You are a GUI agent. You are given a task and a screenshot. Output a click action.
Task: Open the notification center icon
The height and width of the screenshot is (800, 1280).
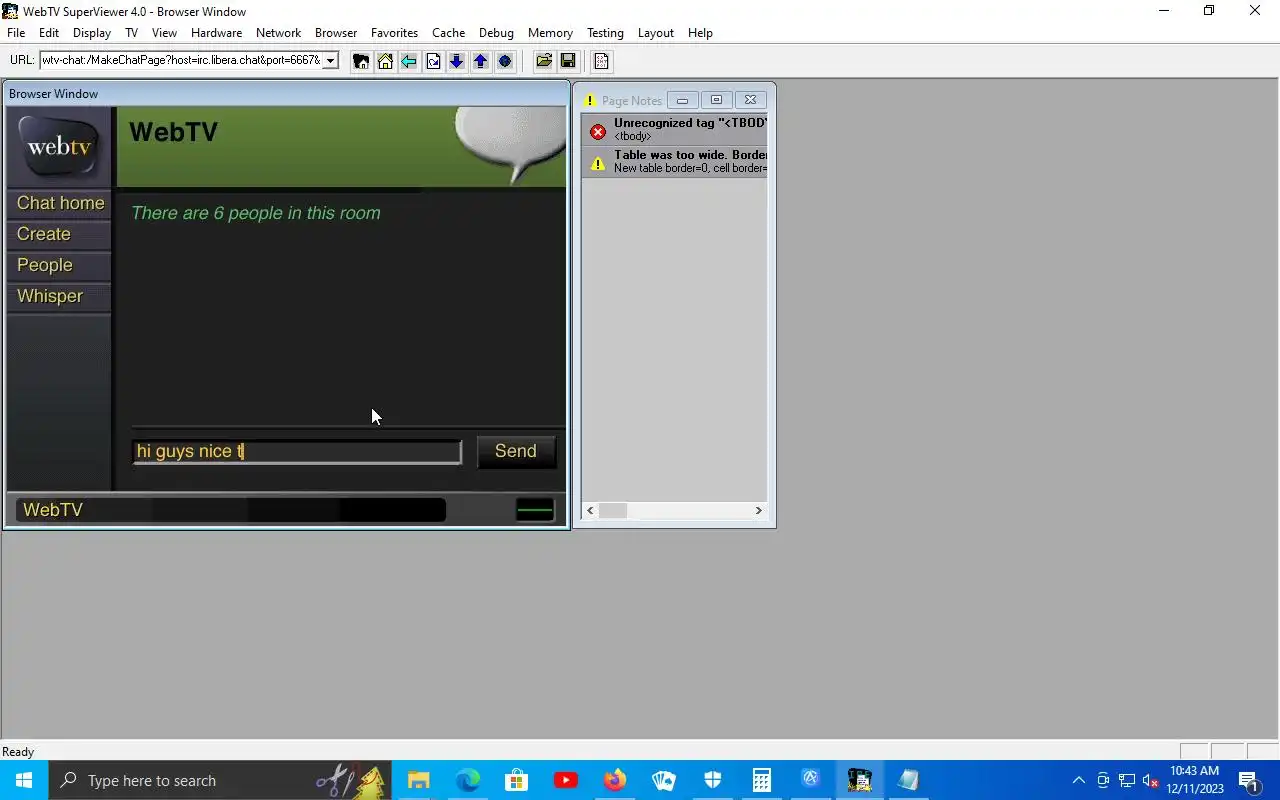[1248, 780]
